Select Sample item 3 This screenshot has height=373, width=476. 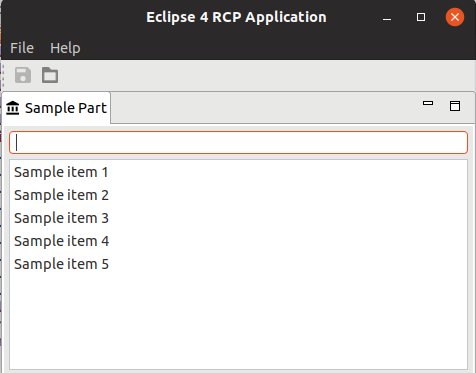point(238,218)
